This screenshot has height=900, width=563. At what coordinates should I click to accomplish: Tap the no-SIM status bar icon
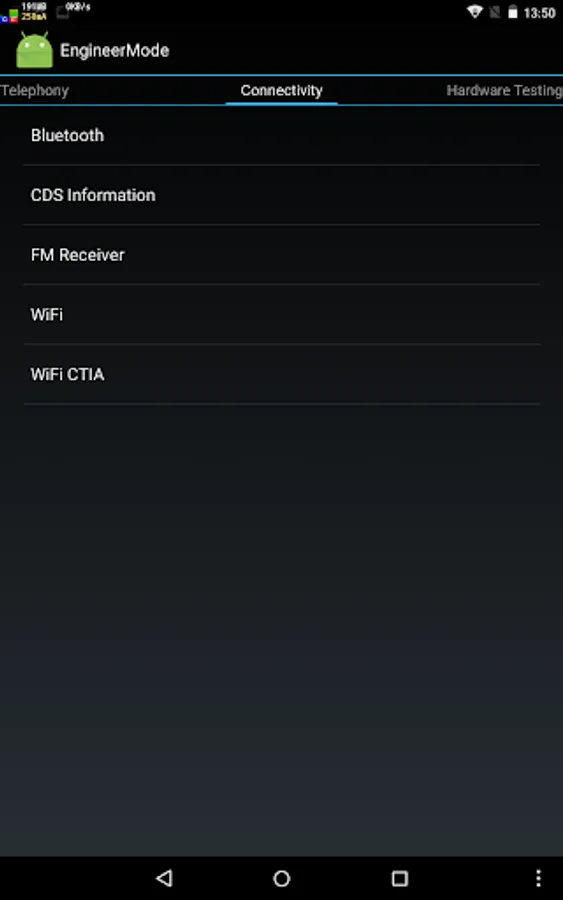click(x=494, y=12)
